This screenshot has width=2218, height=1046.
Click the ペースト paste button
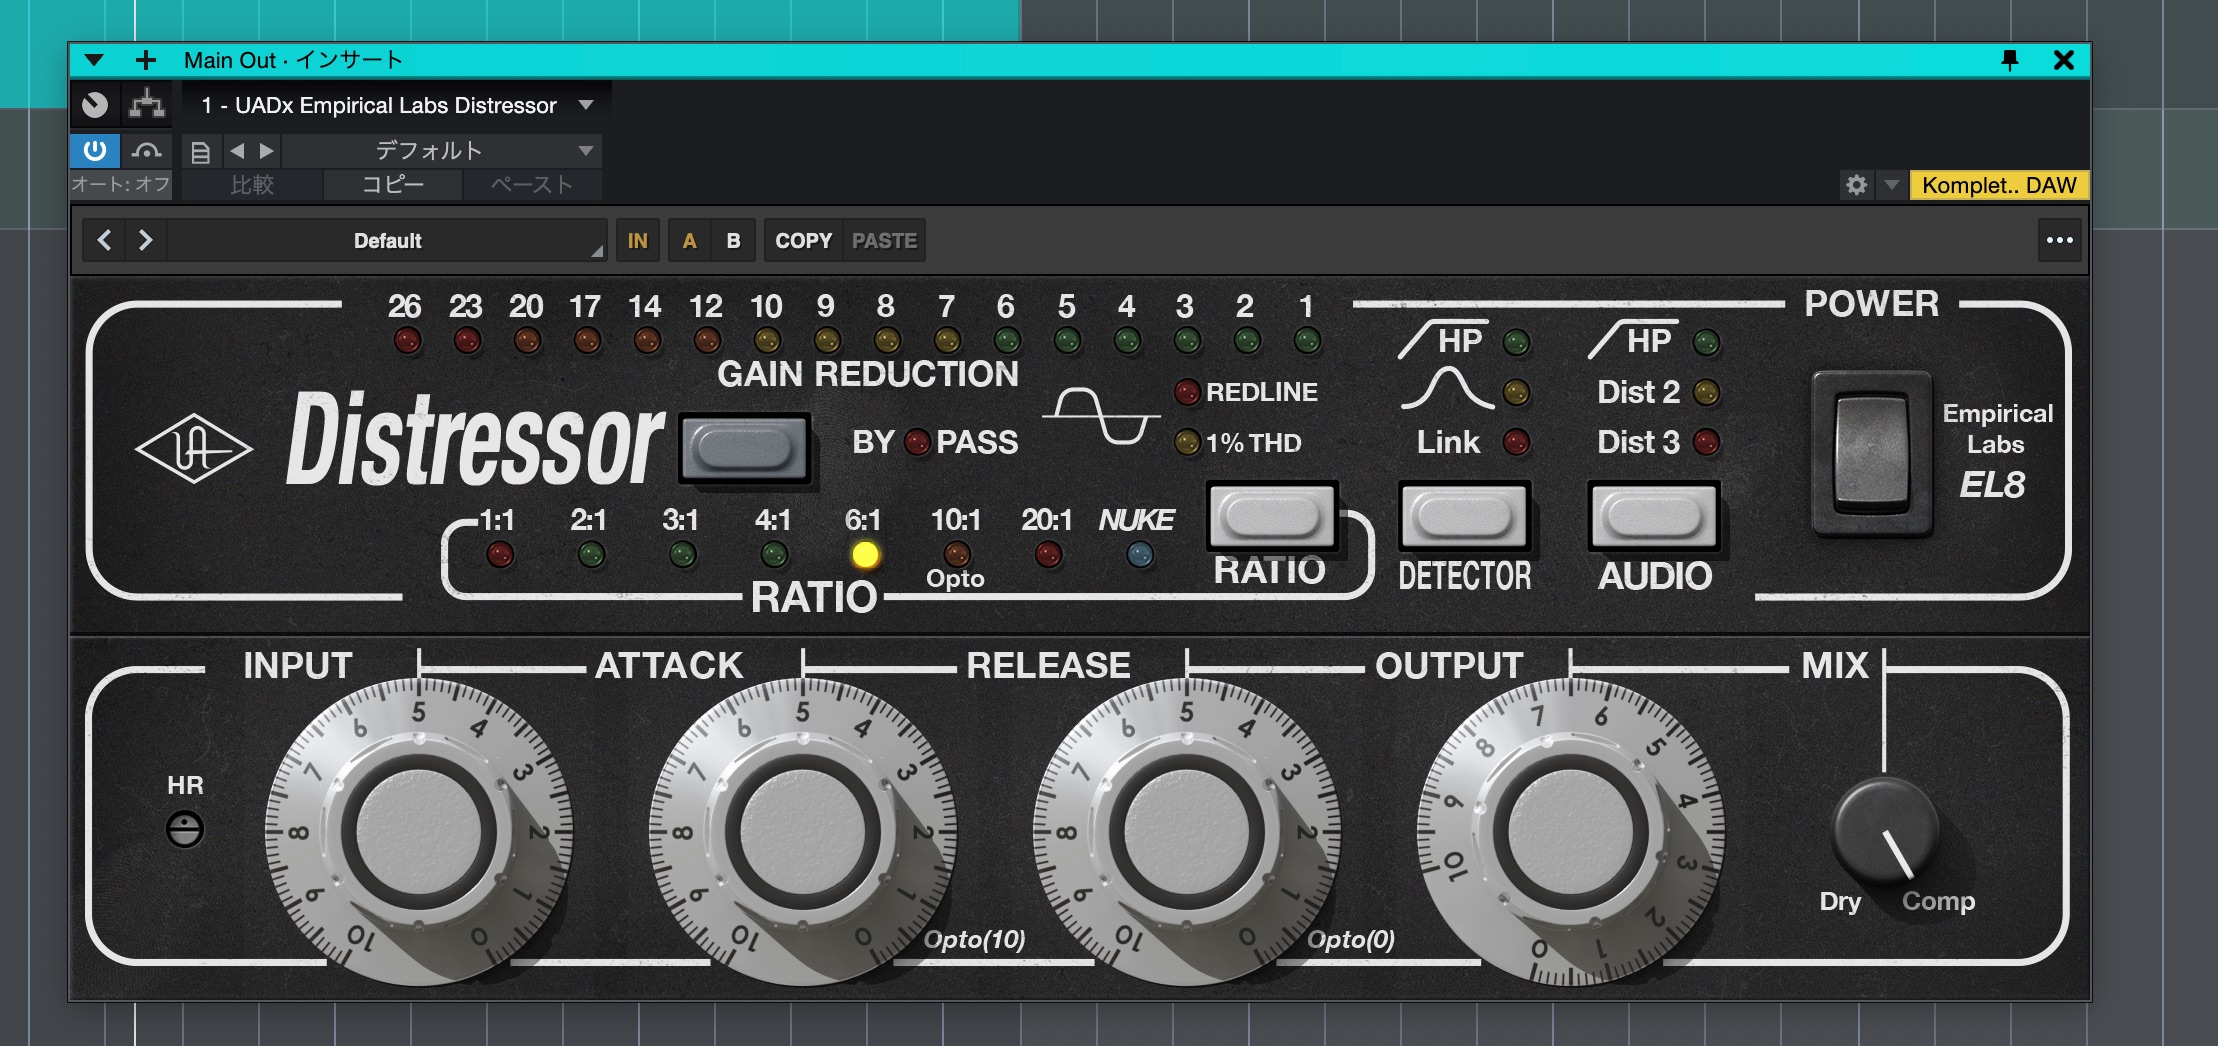tap(532, 185)
